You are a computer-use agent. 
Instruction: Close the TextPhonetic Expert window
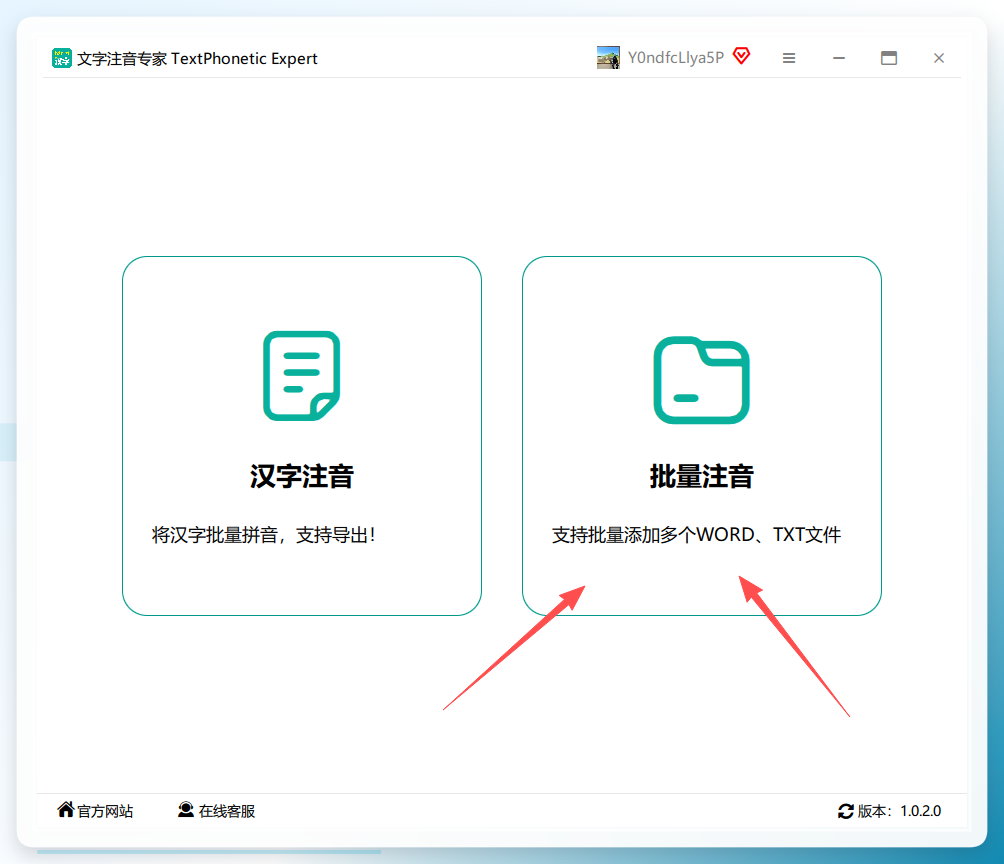coord(939,58)
